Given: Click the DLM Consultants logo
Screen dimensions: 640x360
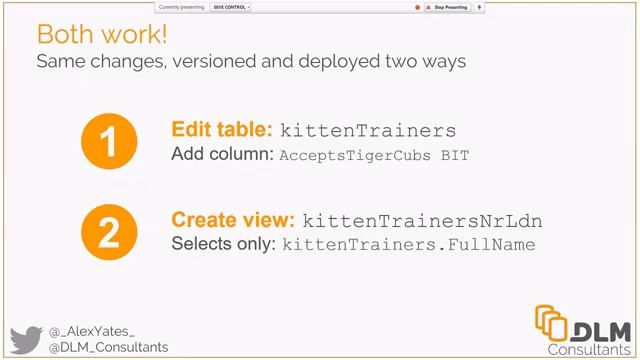Looking at the screenshot, I should click(x=583, y=331).
